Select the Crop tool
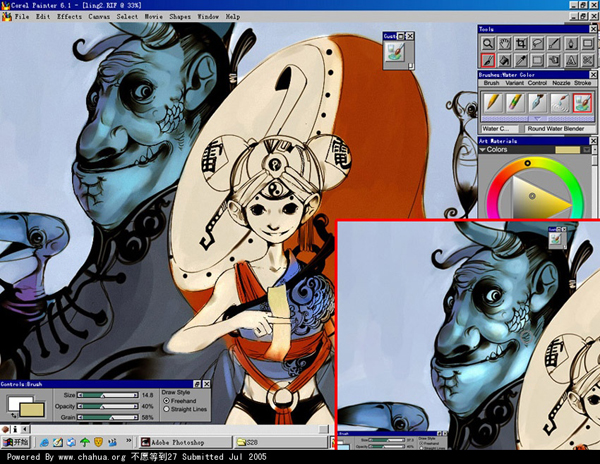The height and width of the screenshot is (464, 600). point(521,43)
